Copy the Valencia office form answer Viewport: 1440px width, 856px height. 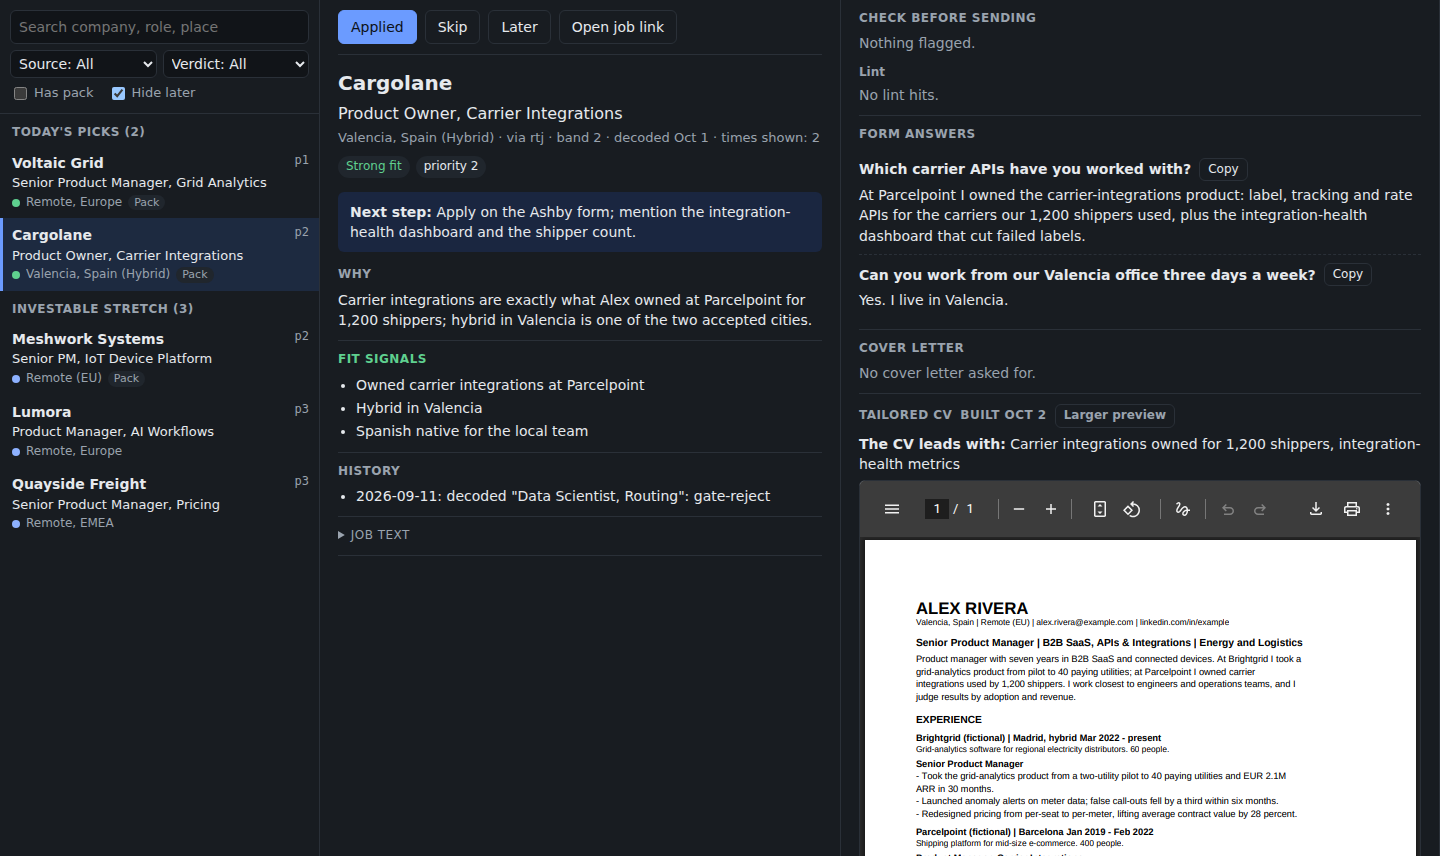(1347, 274)
